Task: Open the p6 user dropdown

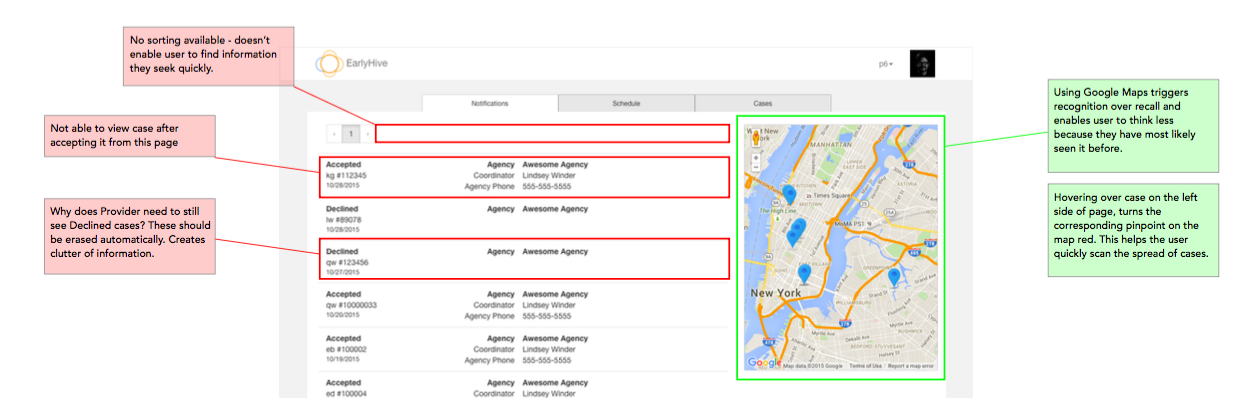Action: (x=886, y=64)
